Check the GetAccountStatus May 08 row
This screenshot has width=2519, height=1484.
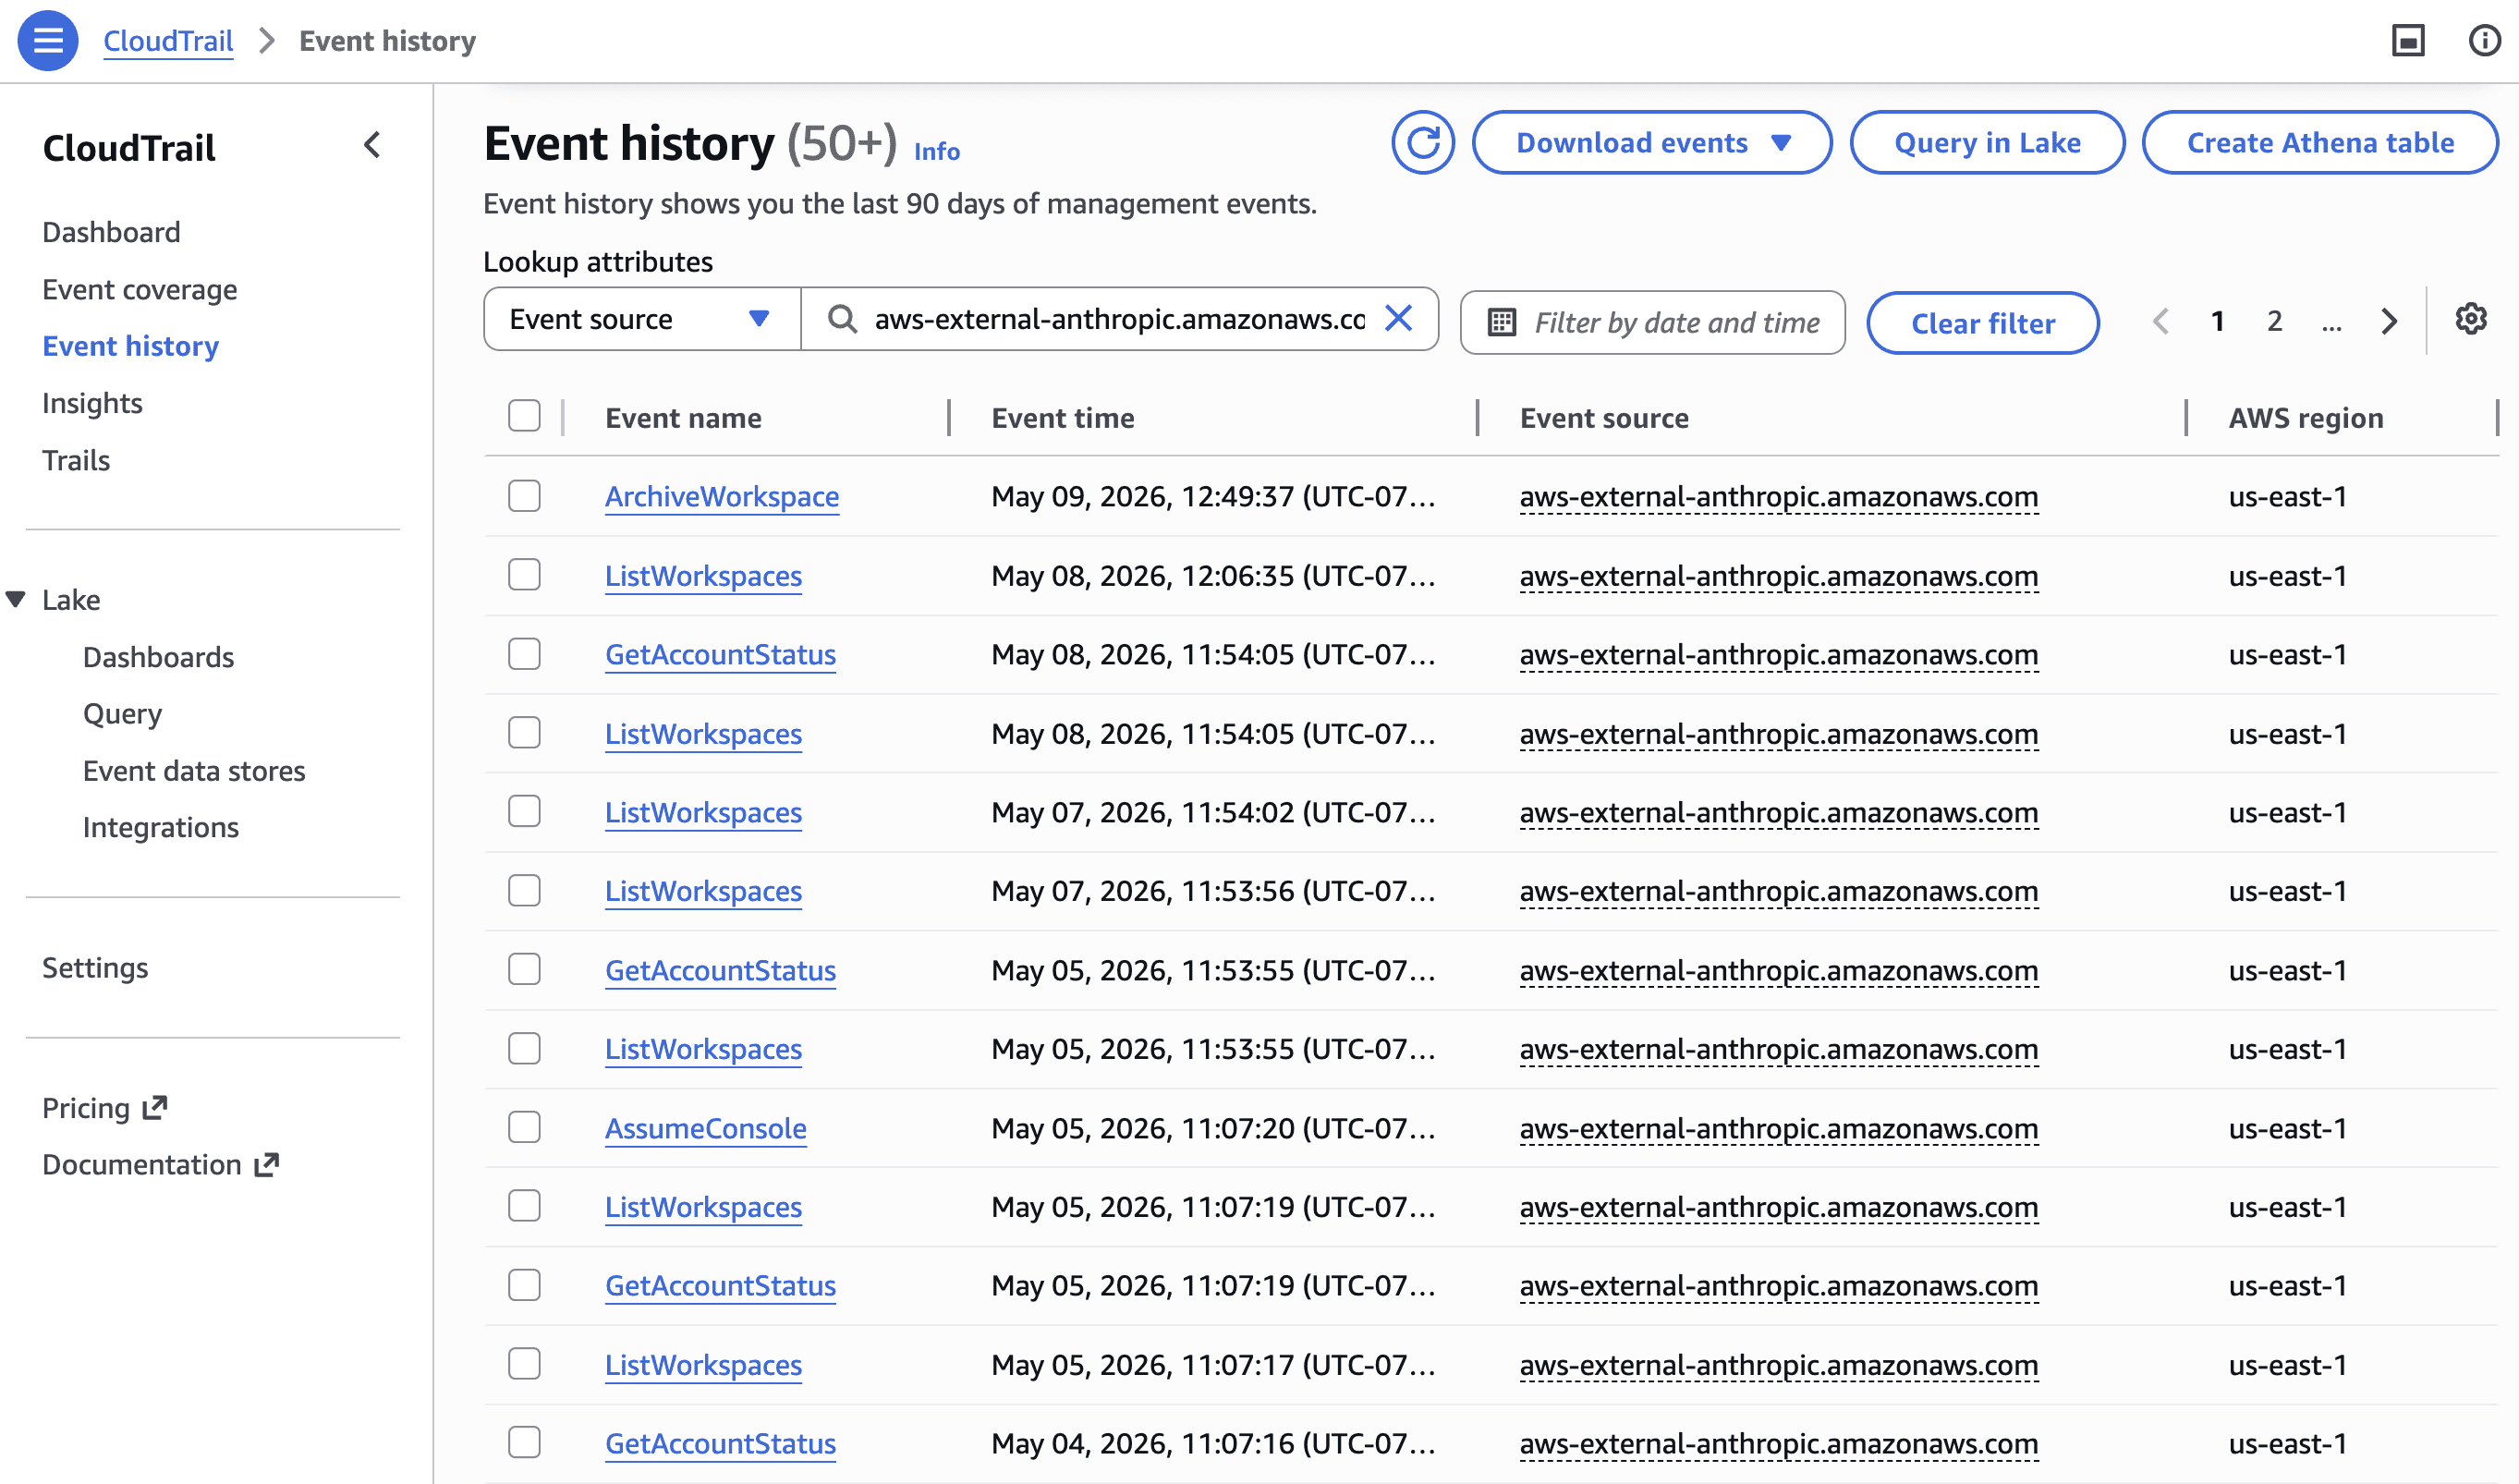(524, 654)
